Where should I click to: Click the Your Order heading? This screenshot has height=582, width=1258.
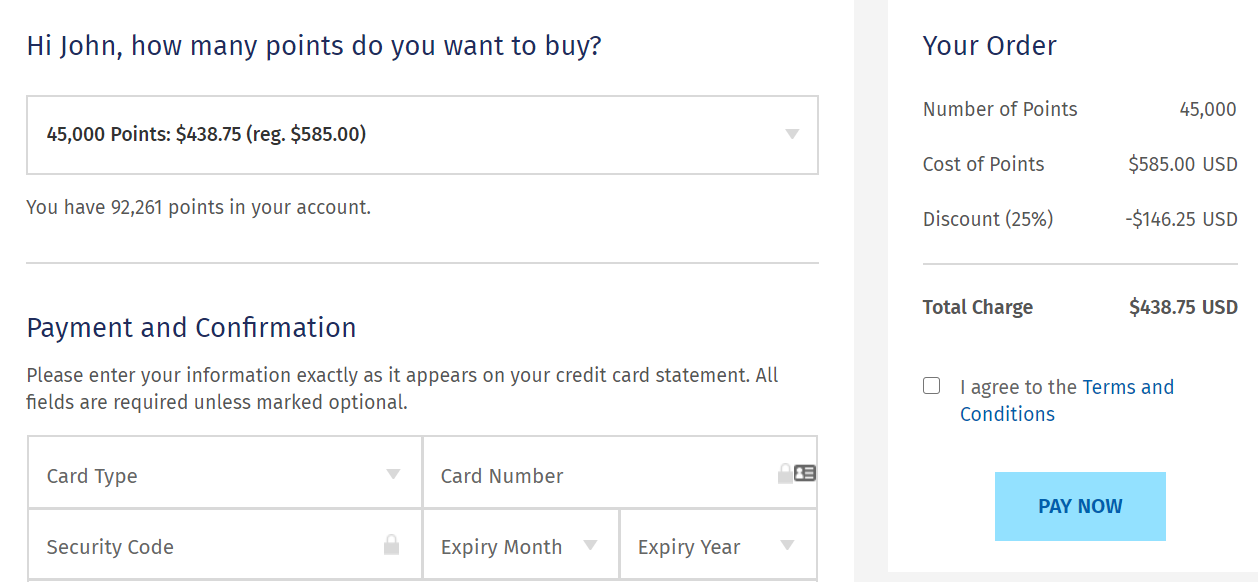coord(990,45)
